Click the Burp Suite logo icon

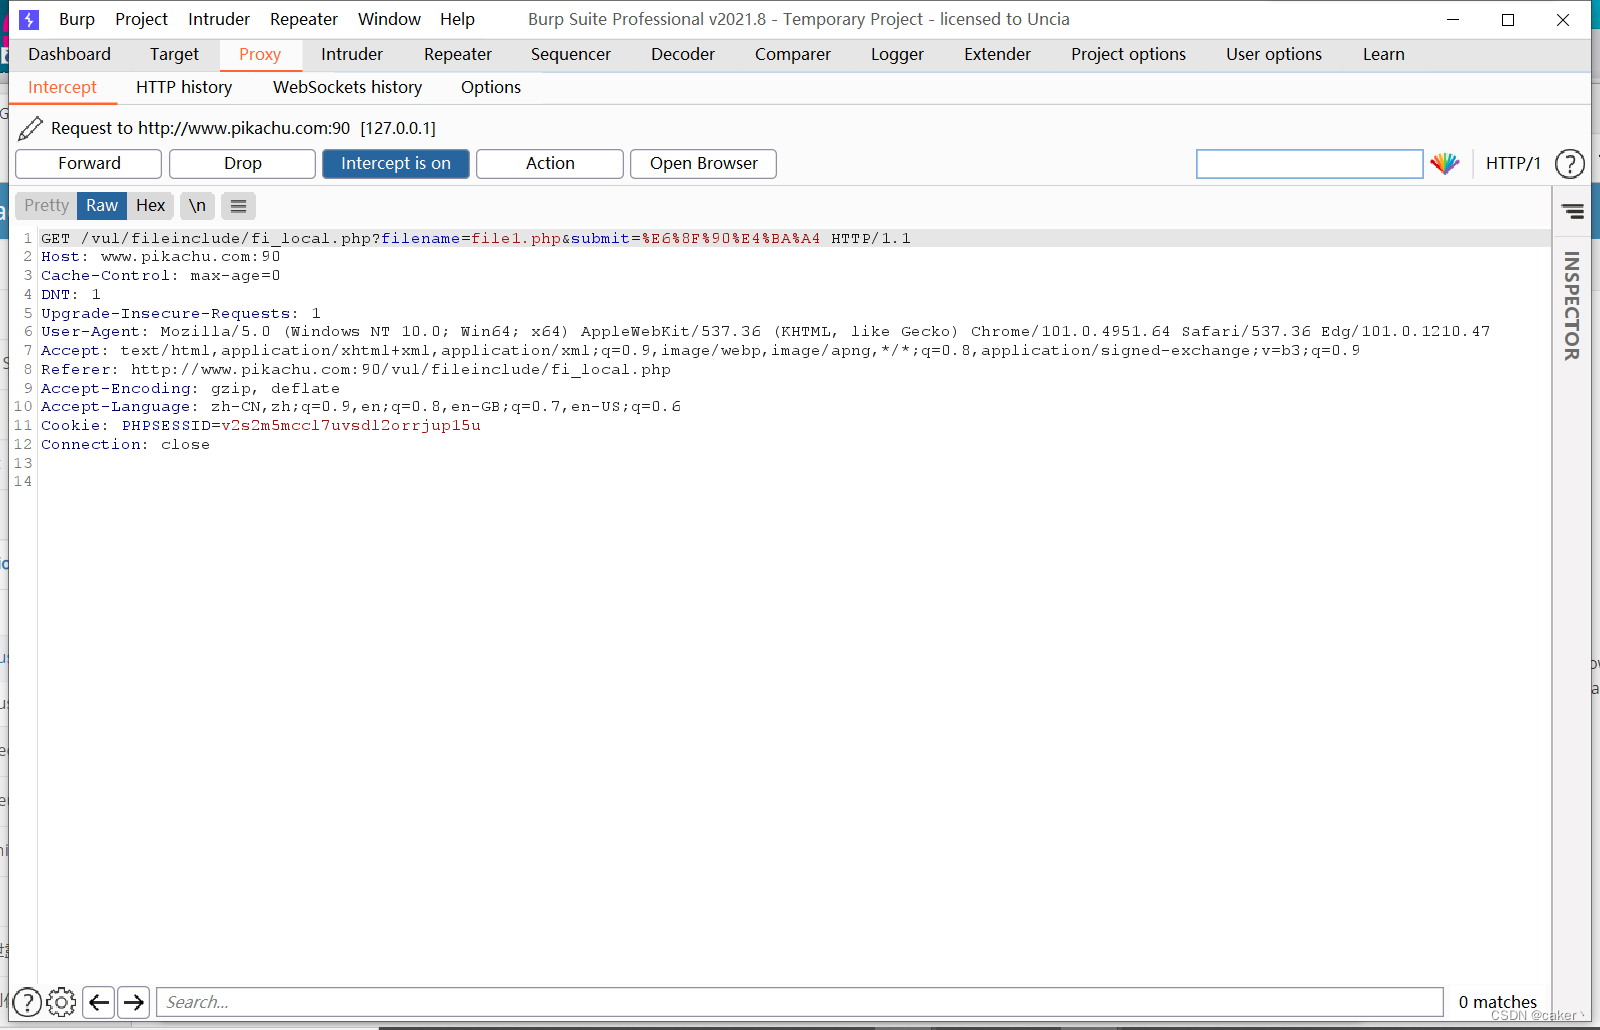29,19
